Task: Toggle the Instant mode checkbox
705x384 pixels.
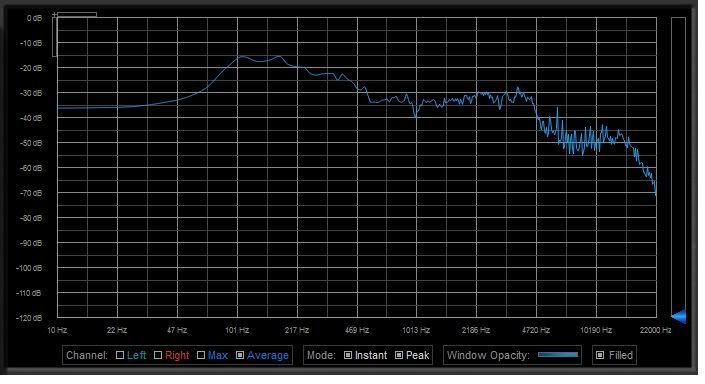Action: [x=348, y=355]
